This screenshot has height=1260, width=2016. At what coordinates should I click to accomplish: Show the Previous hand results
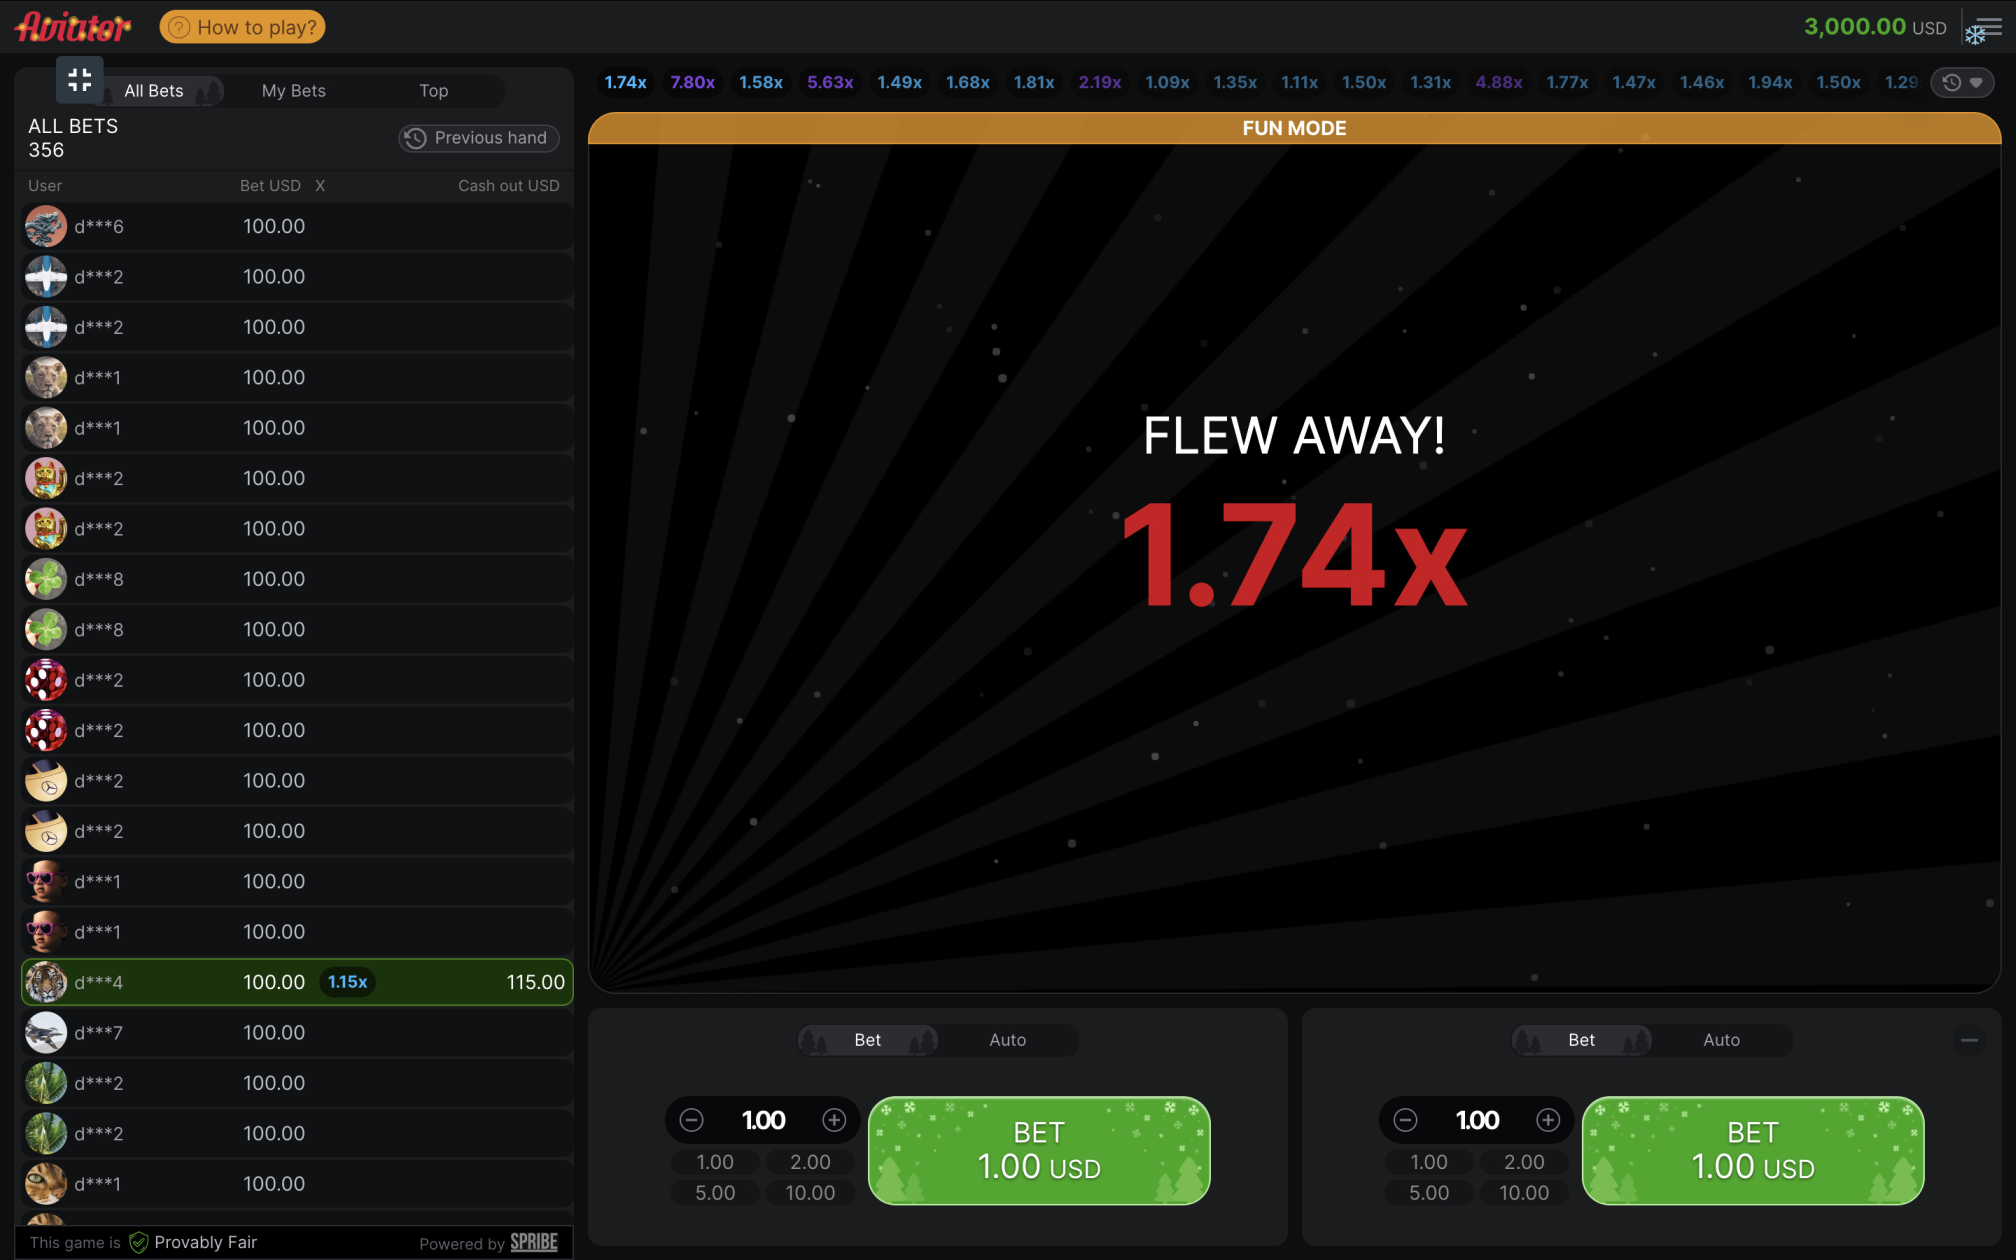[479, 138]
